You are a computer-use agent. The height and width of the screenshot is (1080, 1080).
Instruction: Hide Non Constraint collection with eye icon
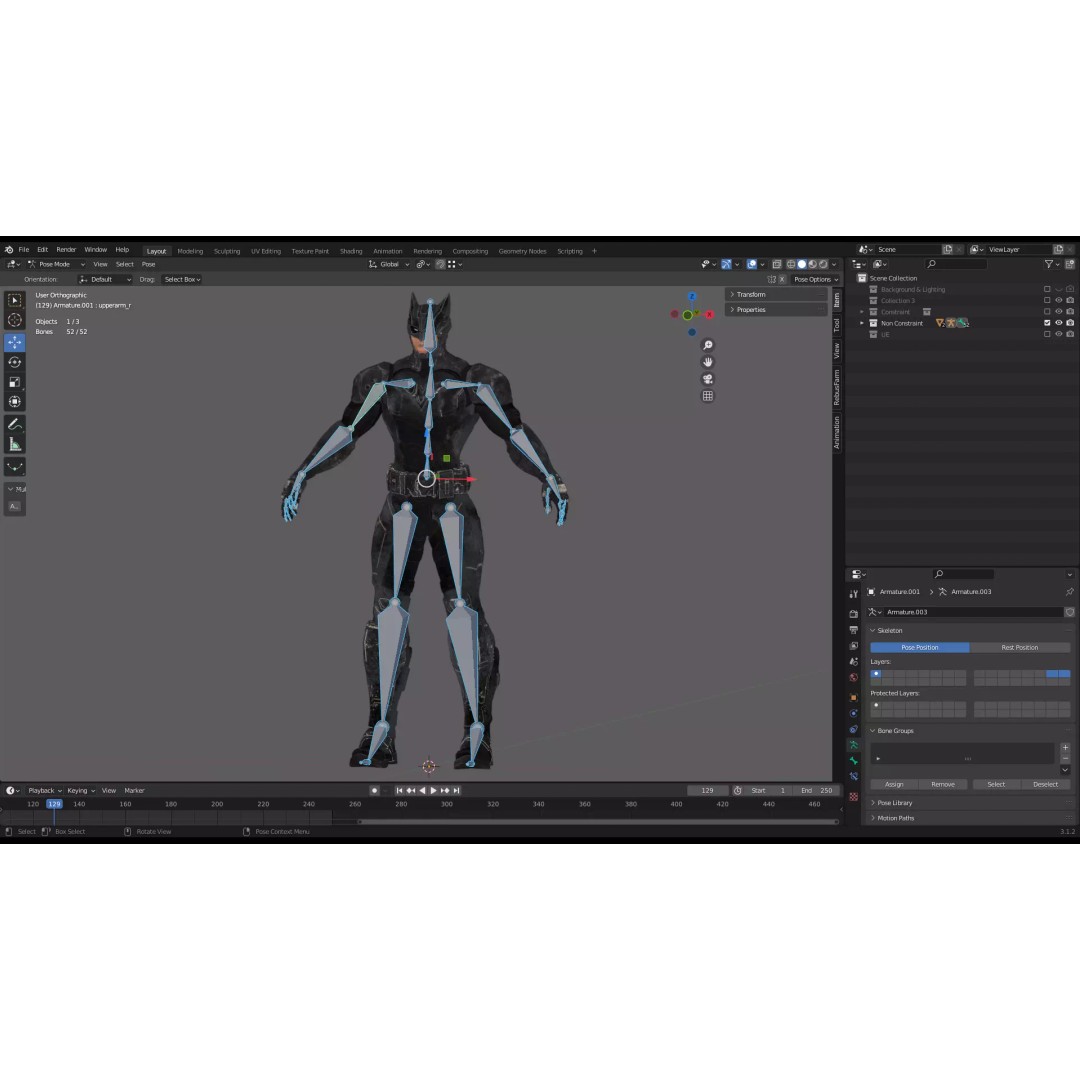(x=1059, y=323)
